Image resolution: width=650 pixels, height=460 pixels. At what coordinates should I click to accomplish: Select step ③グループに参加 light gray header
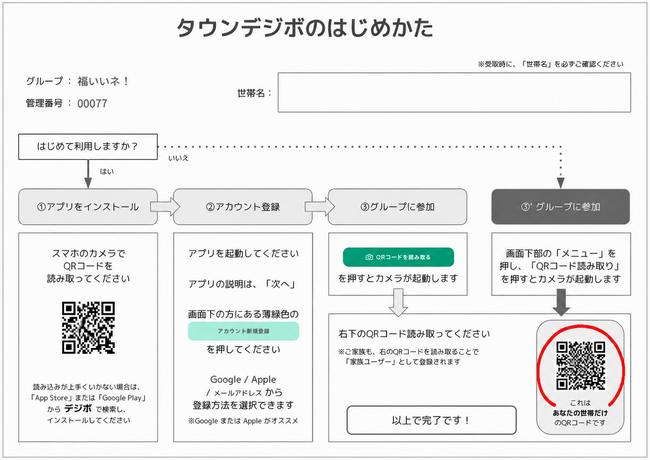pos(398,207)
